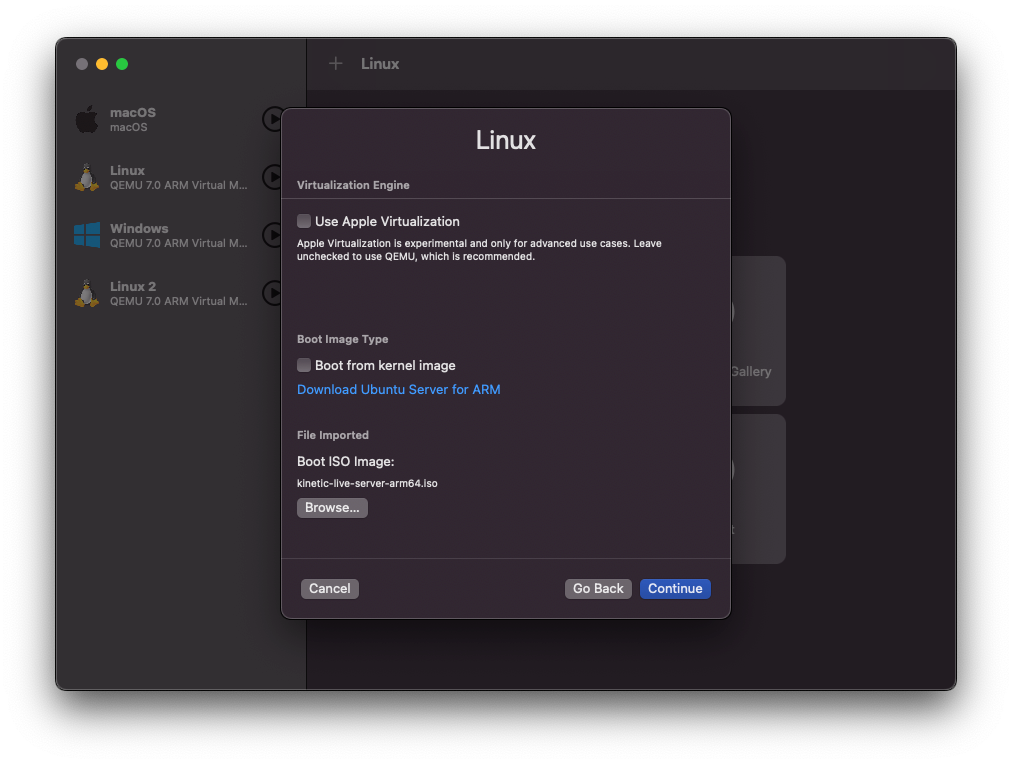Run the Linux 2 VM play button
Screen dimensions: 1012x764
coord(273,293)
